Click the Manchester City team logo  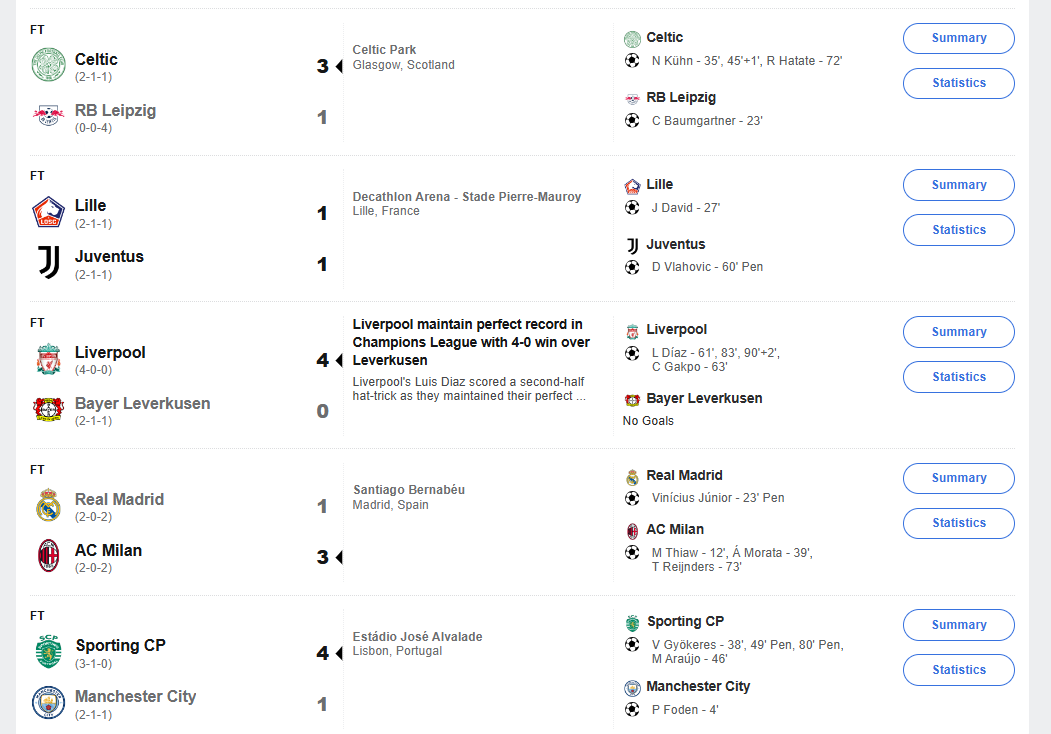(x=48, y=702)
